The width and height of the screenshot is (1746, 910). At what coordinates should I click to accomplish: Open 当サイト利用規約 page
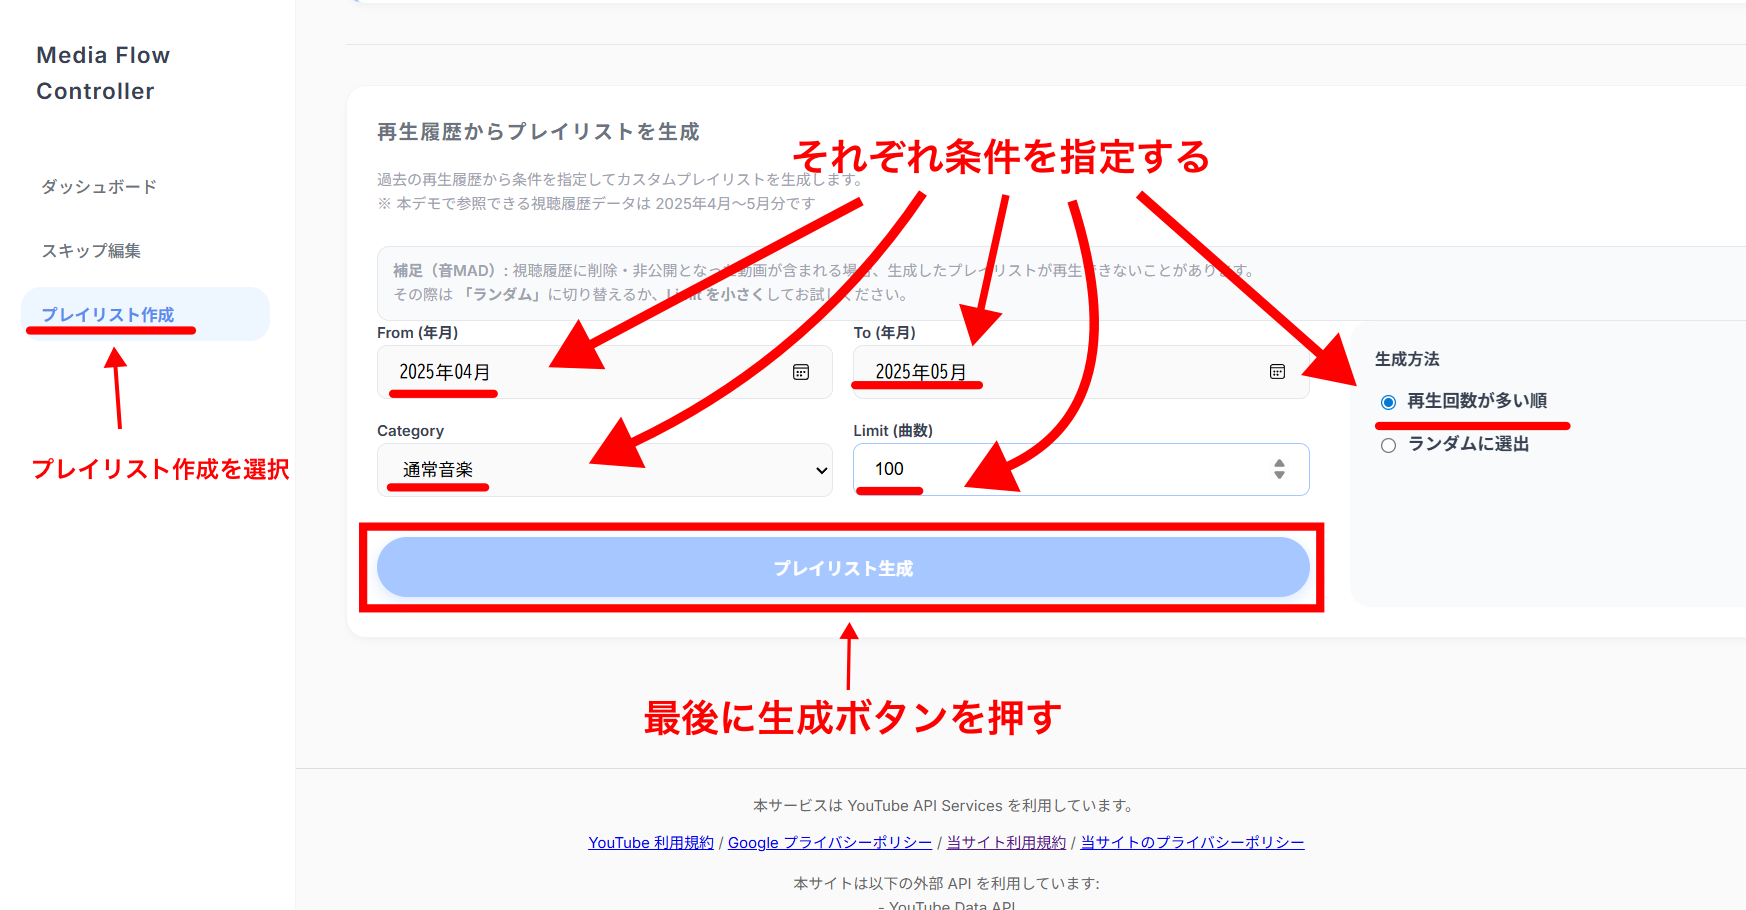1005,842
